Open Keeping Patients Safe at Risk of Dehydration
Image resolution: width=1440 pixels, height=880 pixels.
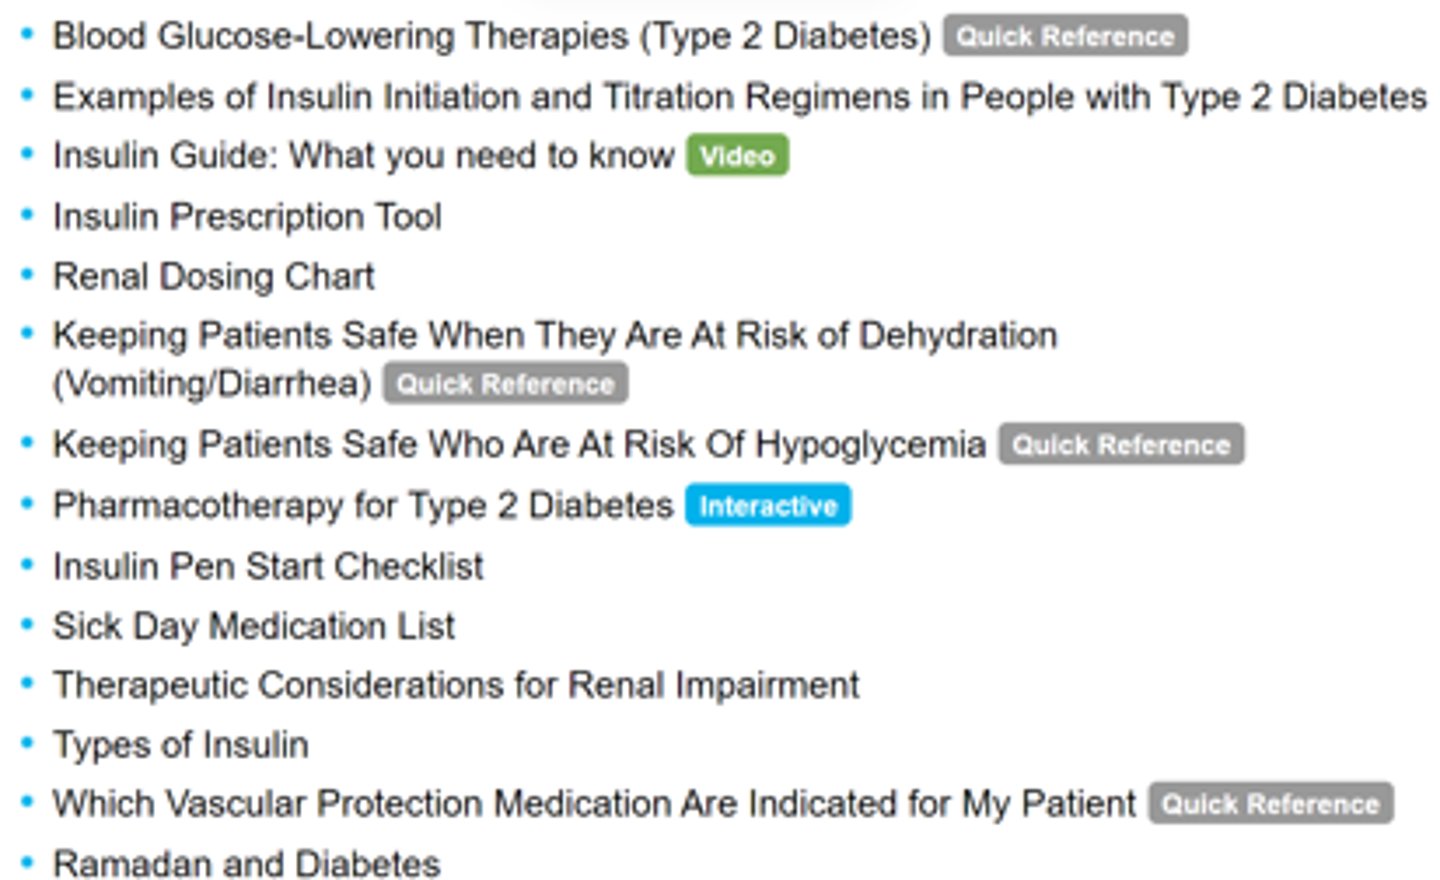pos(554,336)
